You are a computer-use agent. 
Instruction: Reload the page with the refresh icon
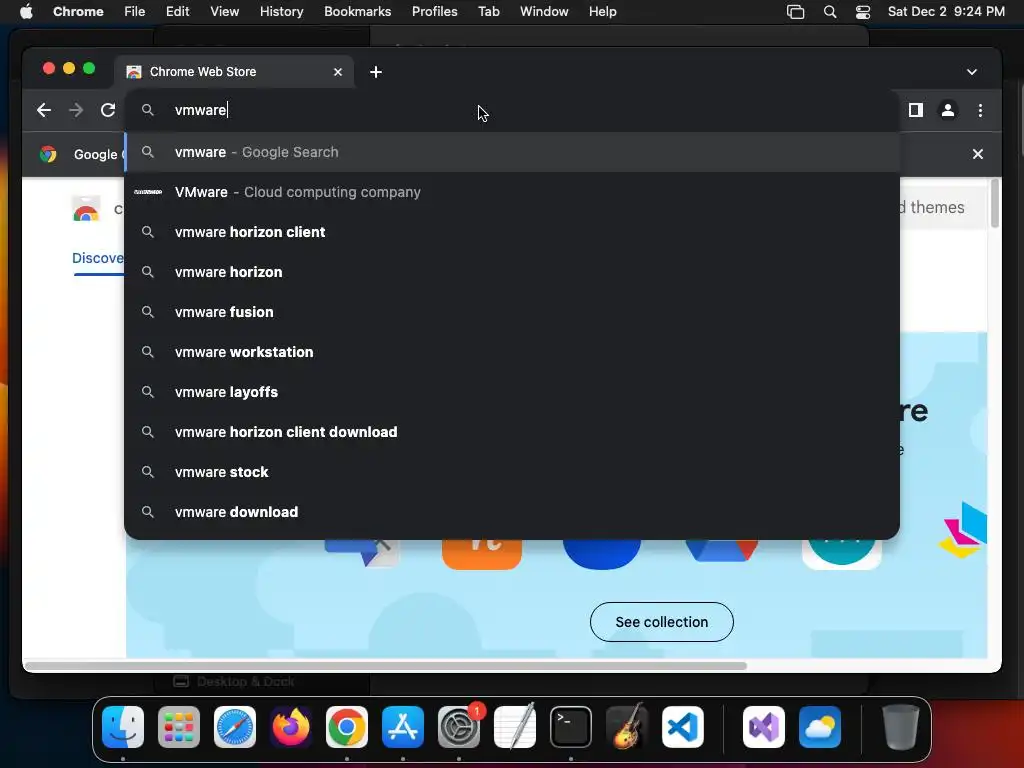point(108,110)
